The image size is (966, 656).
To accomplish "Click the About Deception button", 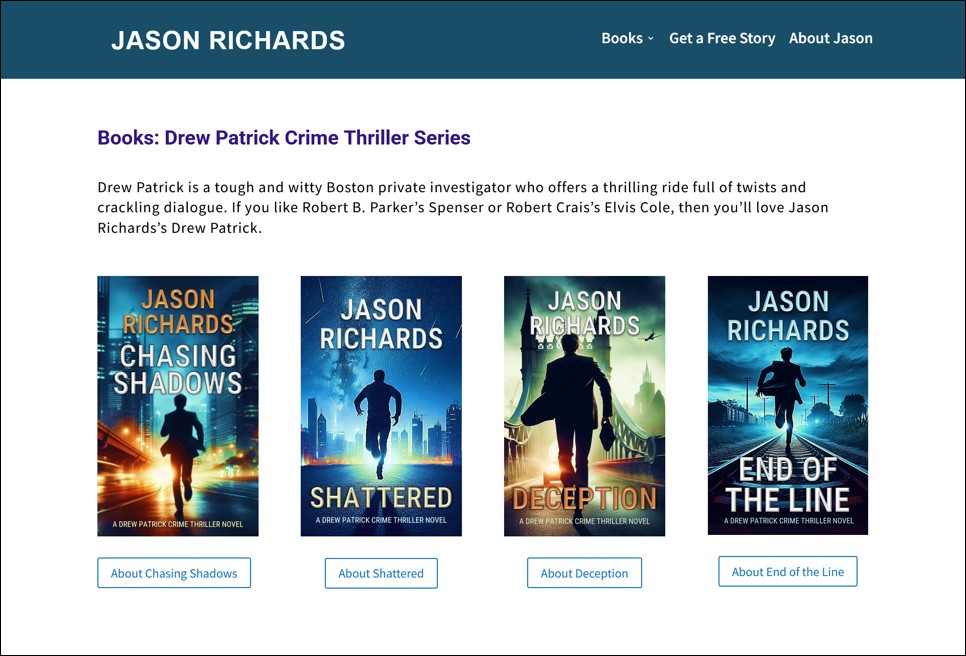I will (x=584, y=573).
